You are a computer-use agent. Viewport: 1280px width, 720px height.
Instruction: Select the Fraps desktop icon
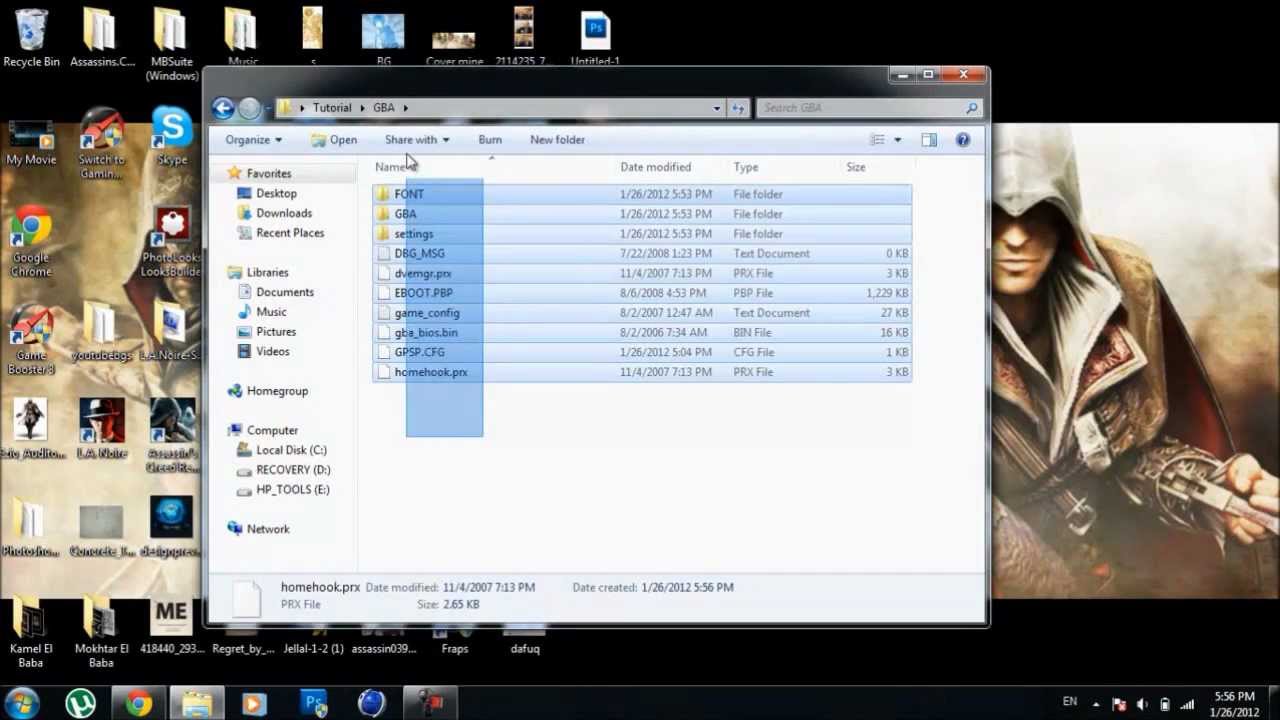click(x=454, y=640)
